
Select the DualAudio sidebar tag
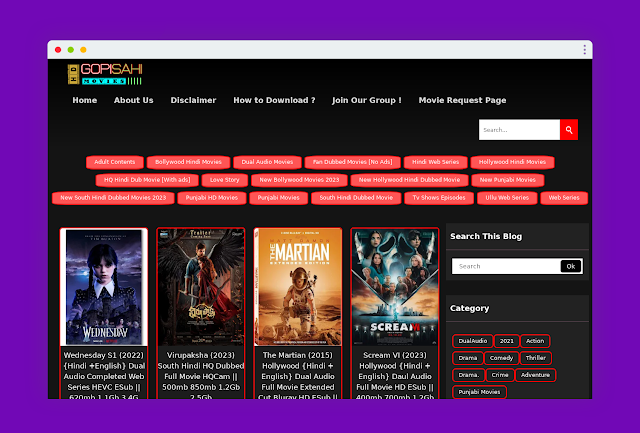pos(473,341)
